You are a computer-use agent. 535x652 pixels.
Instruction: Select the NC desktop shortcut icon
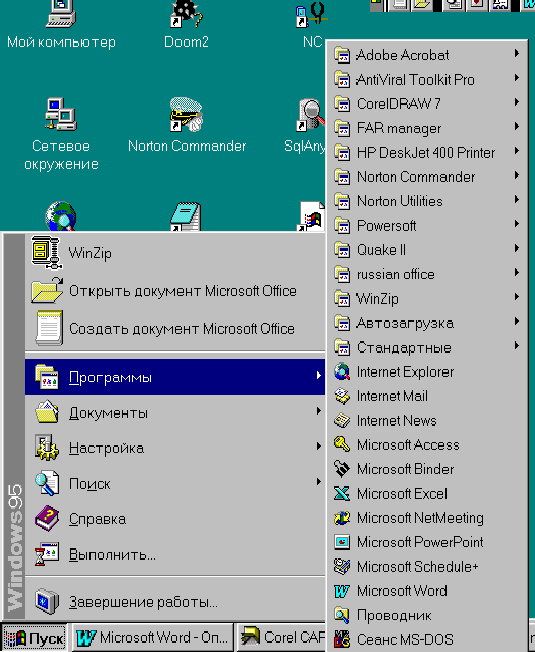[311, 15]
